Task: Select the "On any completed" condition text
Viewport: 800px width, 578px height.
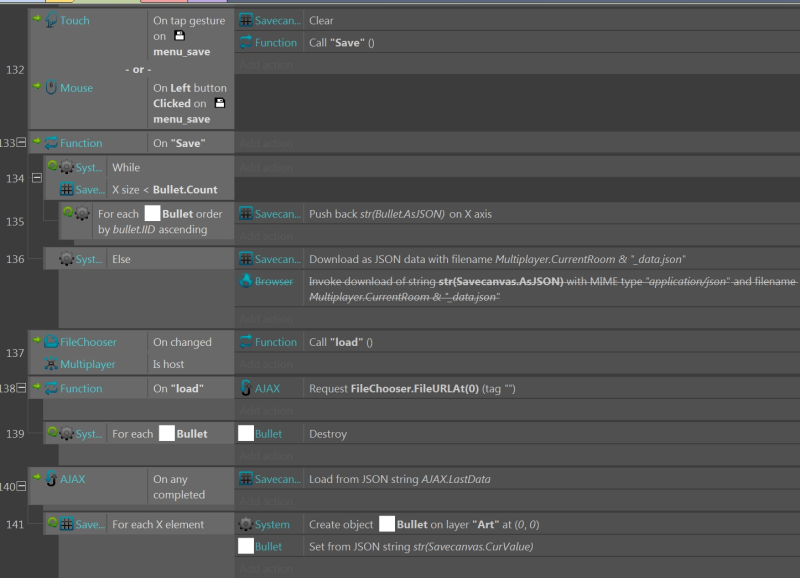Action: point(179,487)
